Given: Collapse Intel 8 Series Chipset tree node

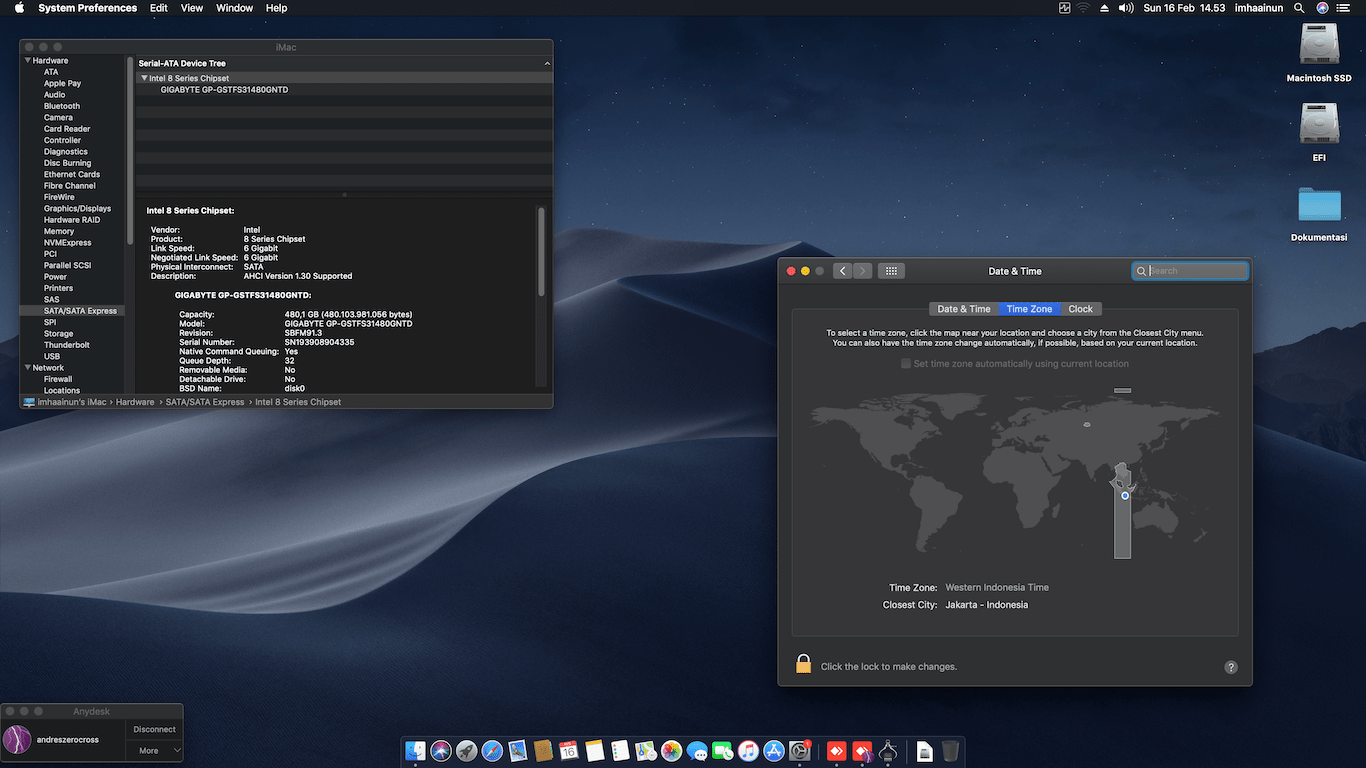Looking at the screenshot, I should point(144,78).
